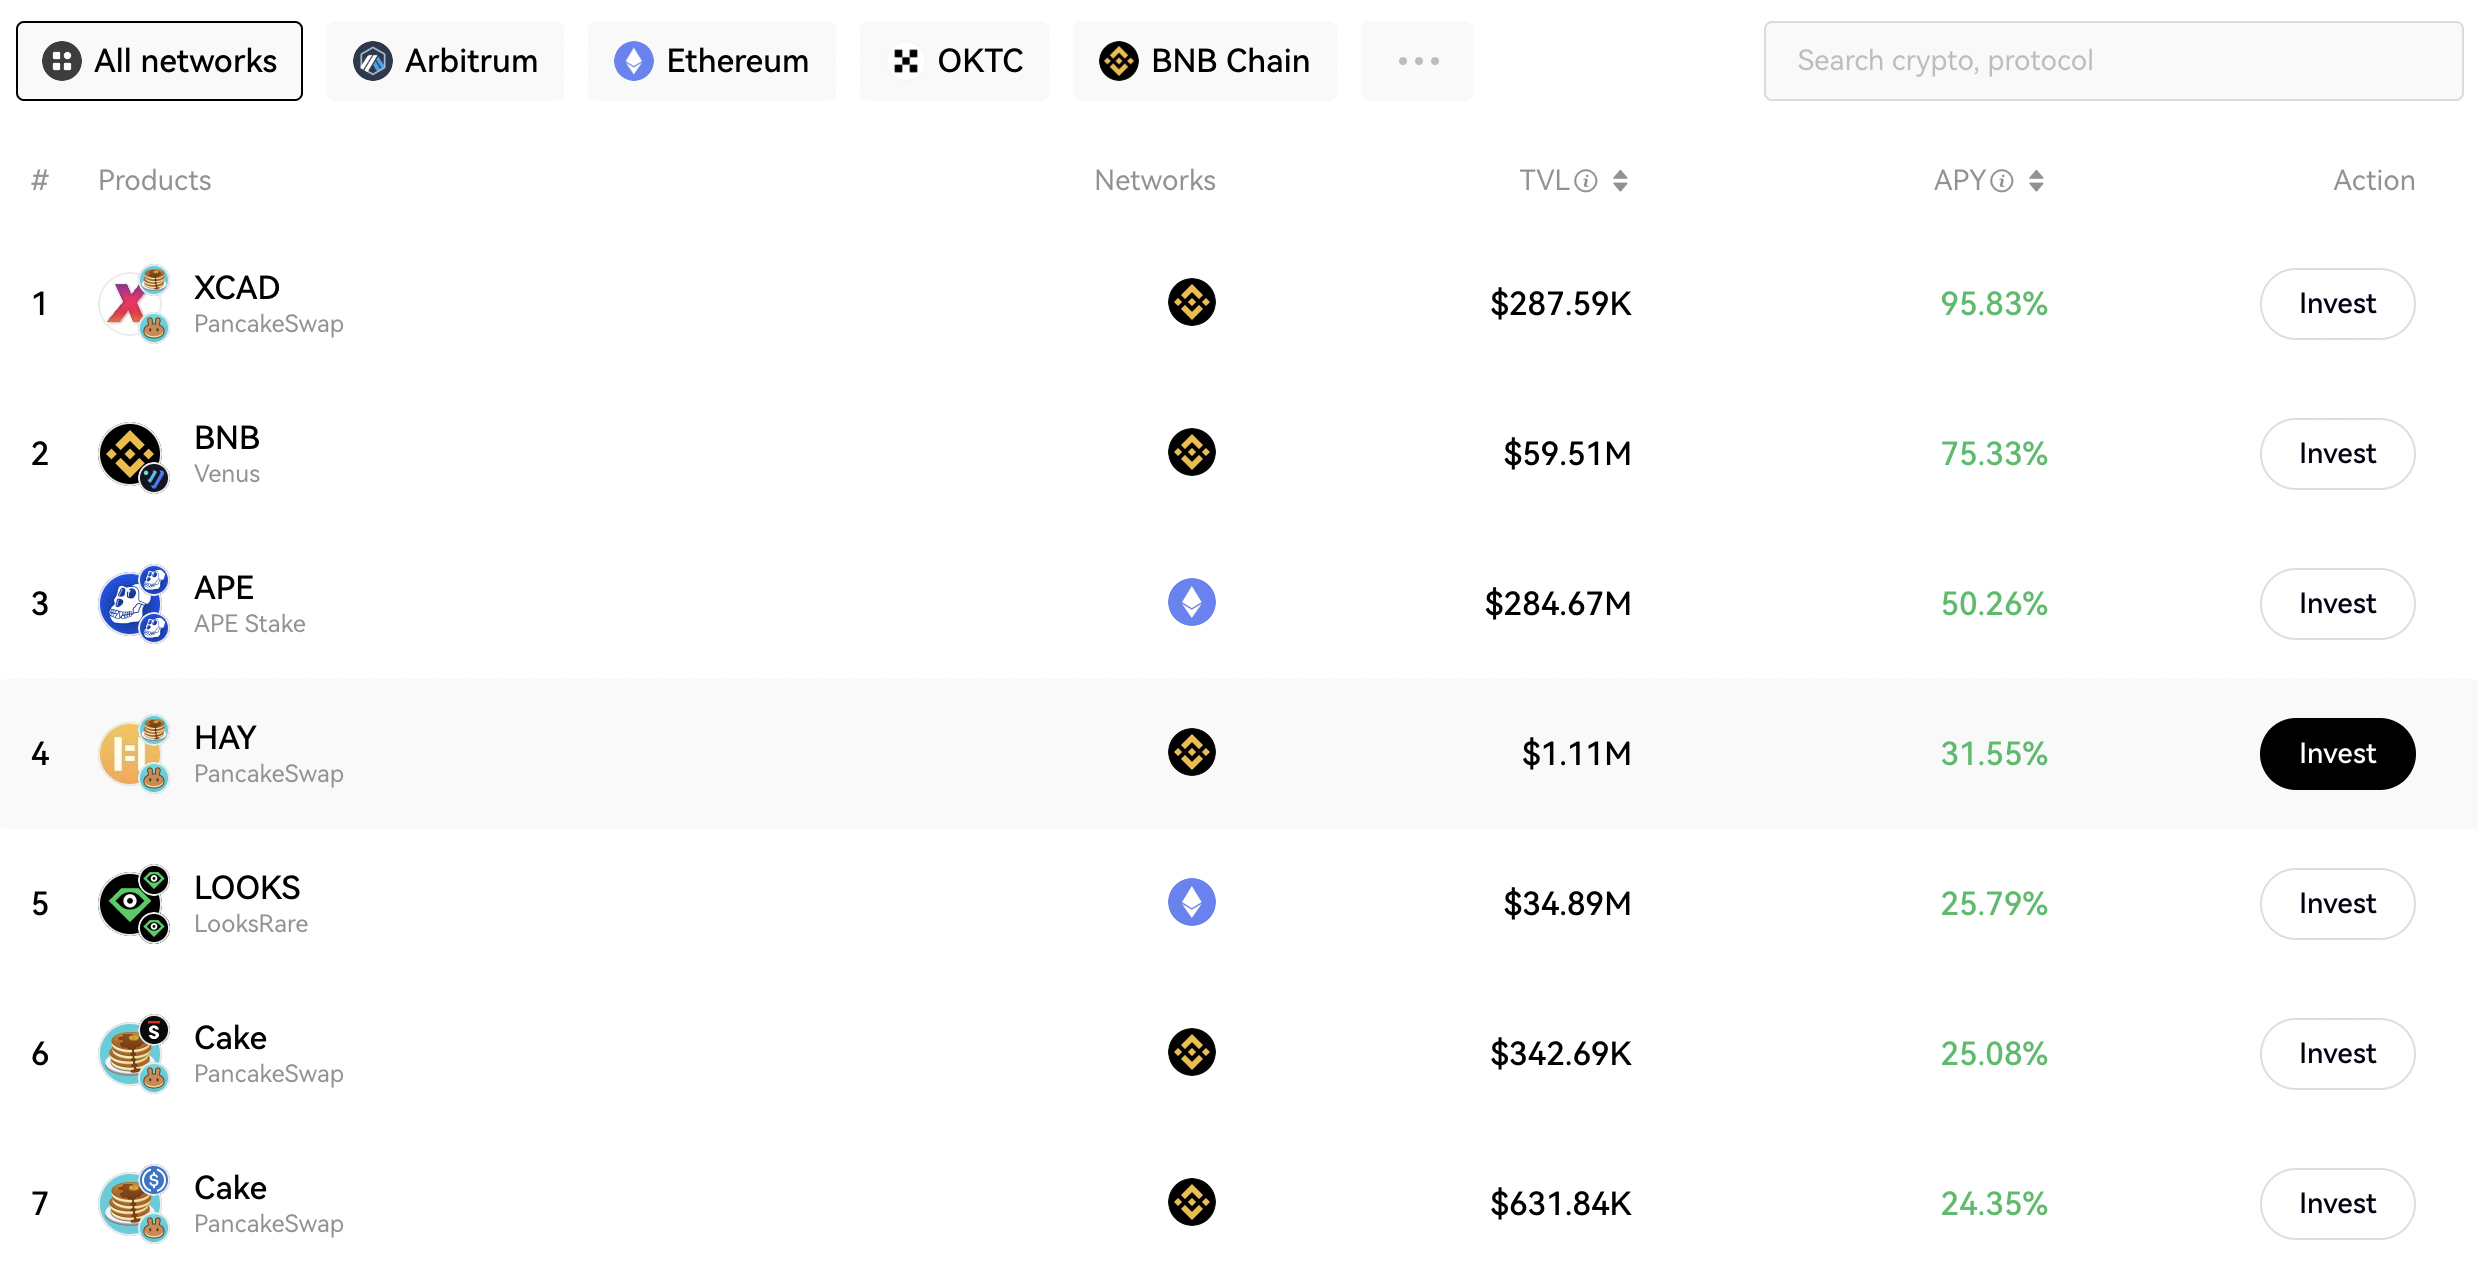Invest in XCAD PancakeSwap product

[2339, 303]
